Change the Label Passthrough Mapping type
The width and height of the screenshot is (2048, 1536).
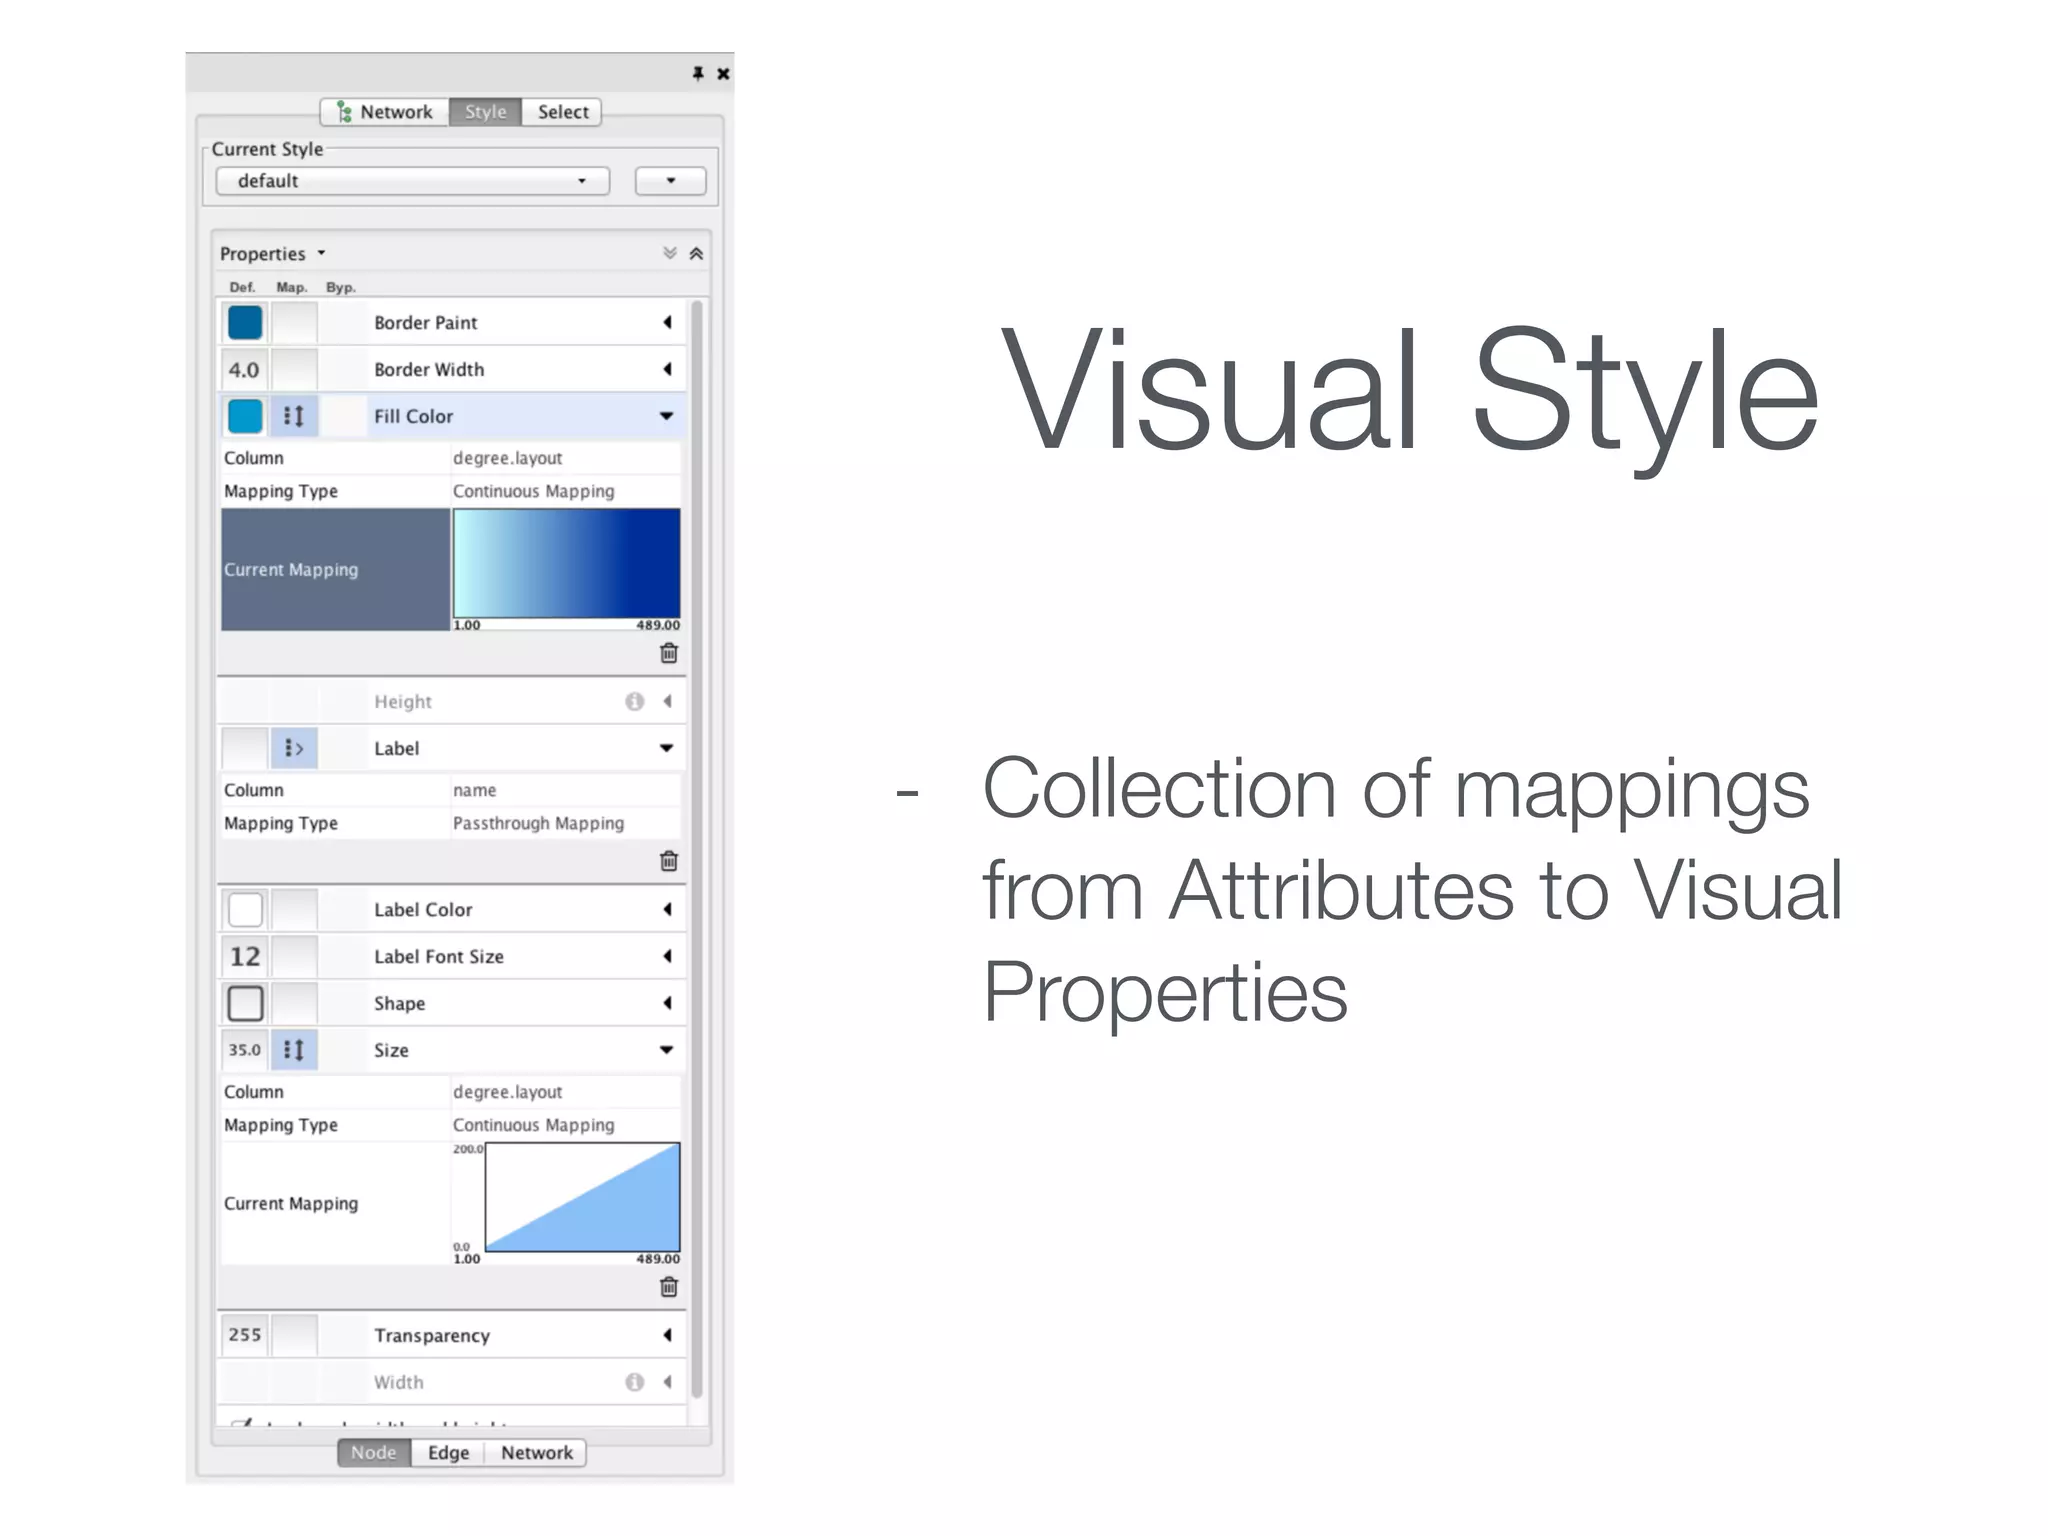click(x=565, y=823)
